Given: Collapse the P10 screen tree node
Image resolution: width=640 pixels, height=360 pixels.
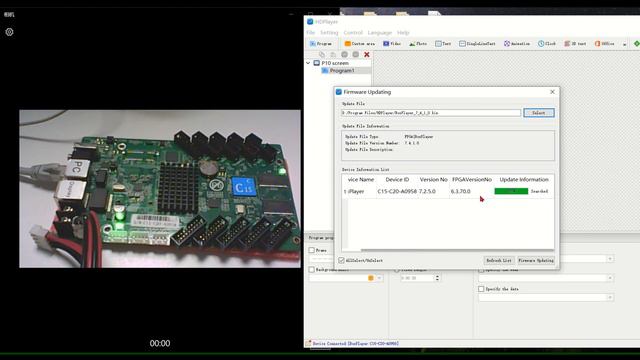Looking at the screenshot, I should 309,63.
